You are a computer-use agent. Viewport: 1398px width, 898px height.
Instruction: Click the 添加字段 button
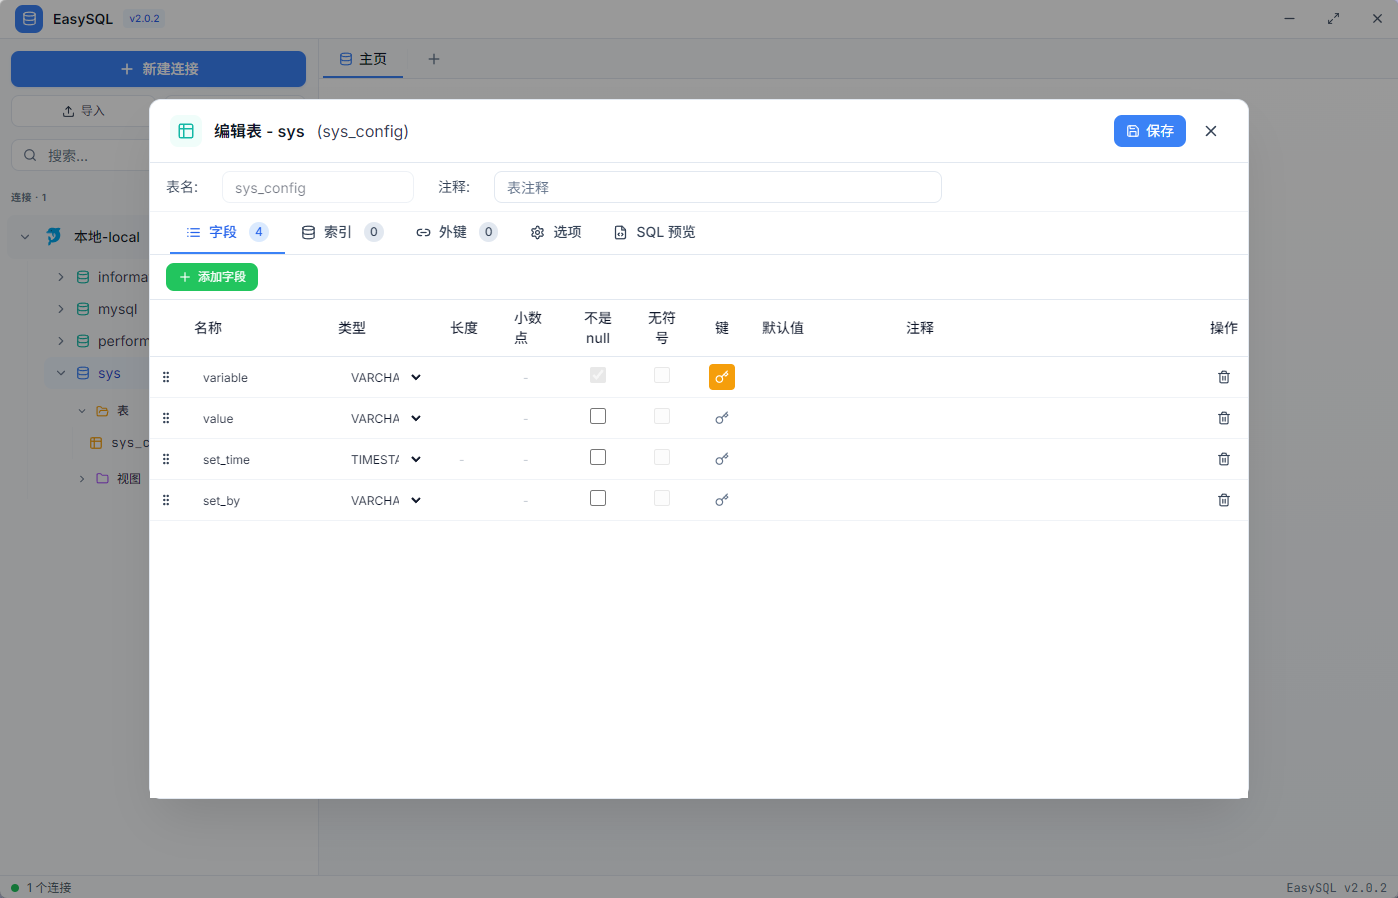pos(211,277)
